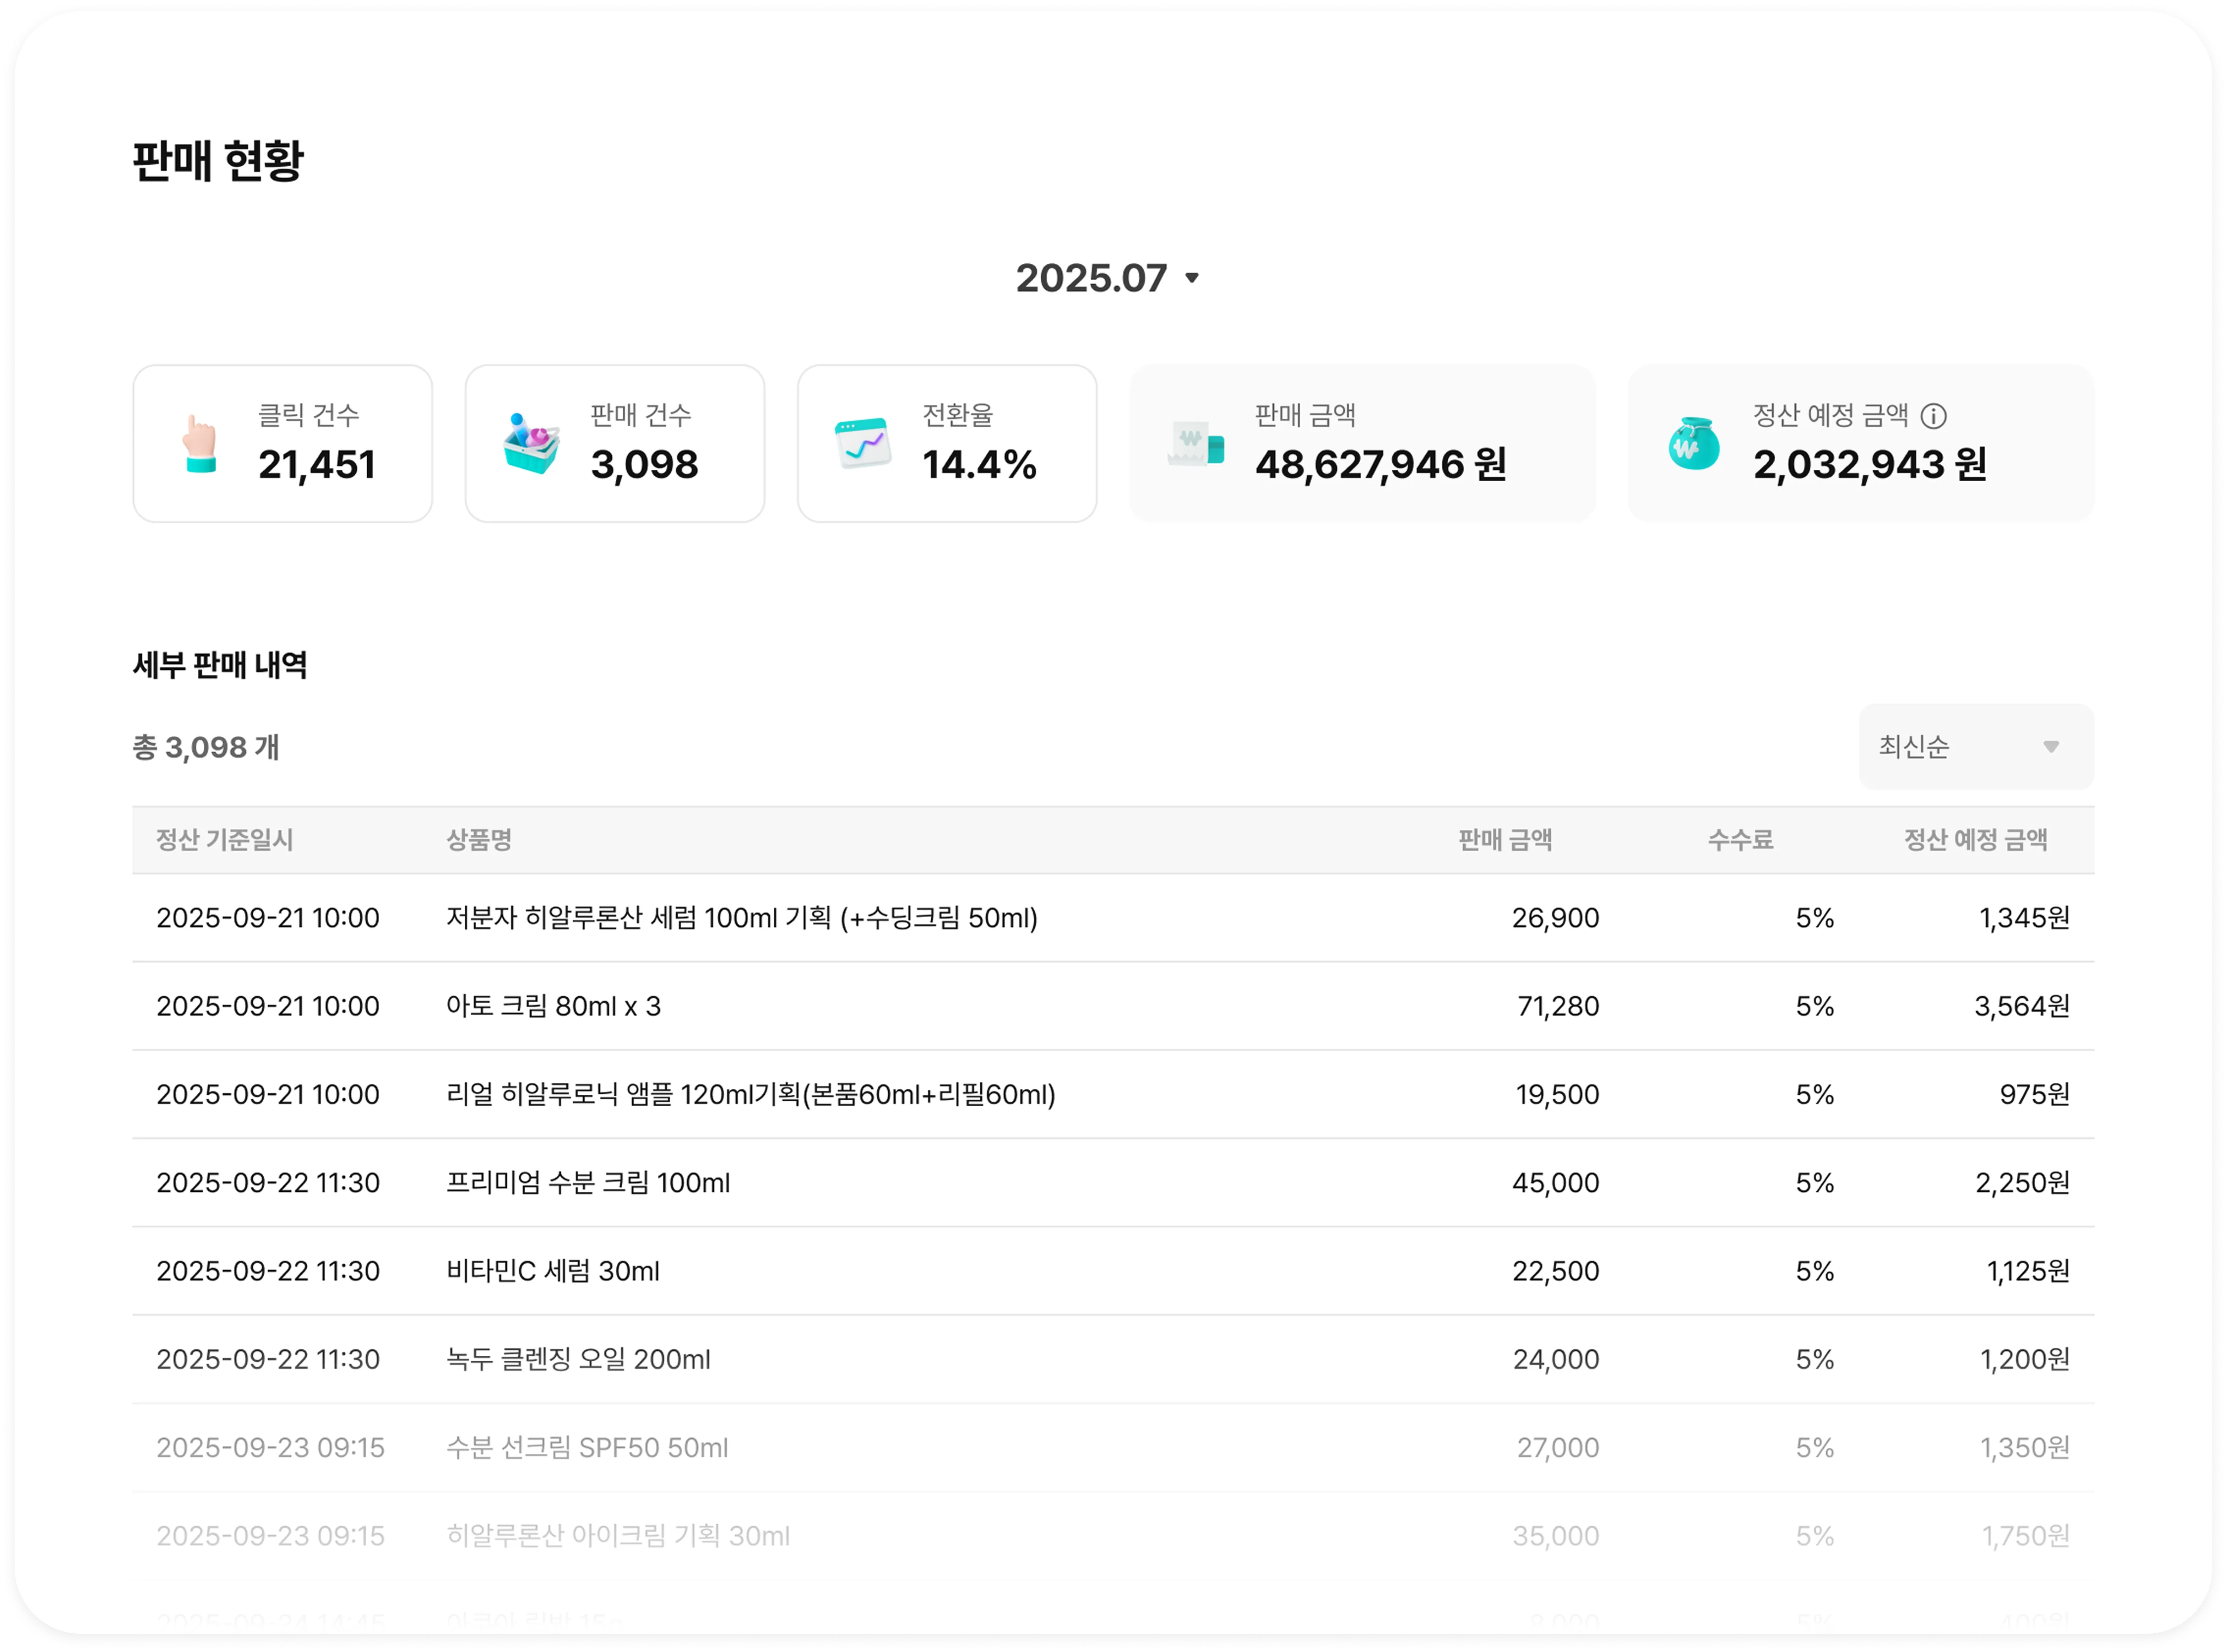Click the 판매 금액 column header
Image resolution: width=2227 pixels, height=1652 pixels.
(1505, 840)
